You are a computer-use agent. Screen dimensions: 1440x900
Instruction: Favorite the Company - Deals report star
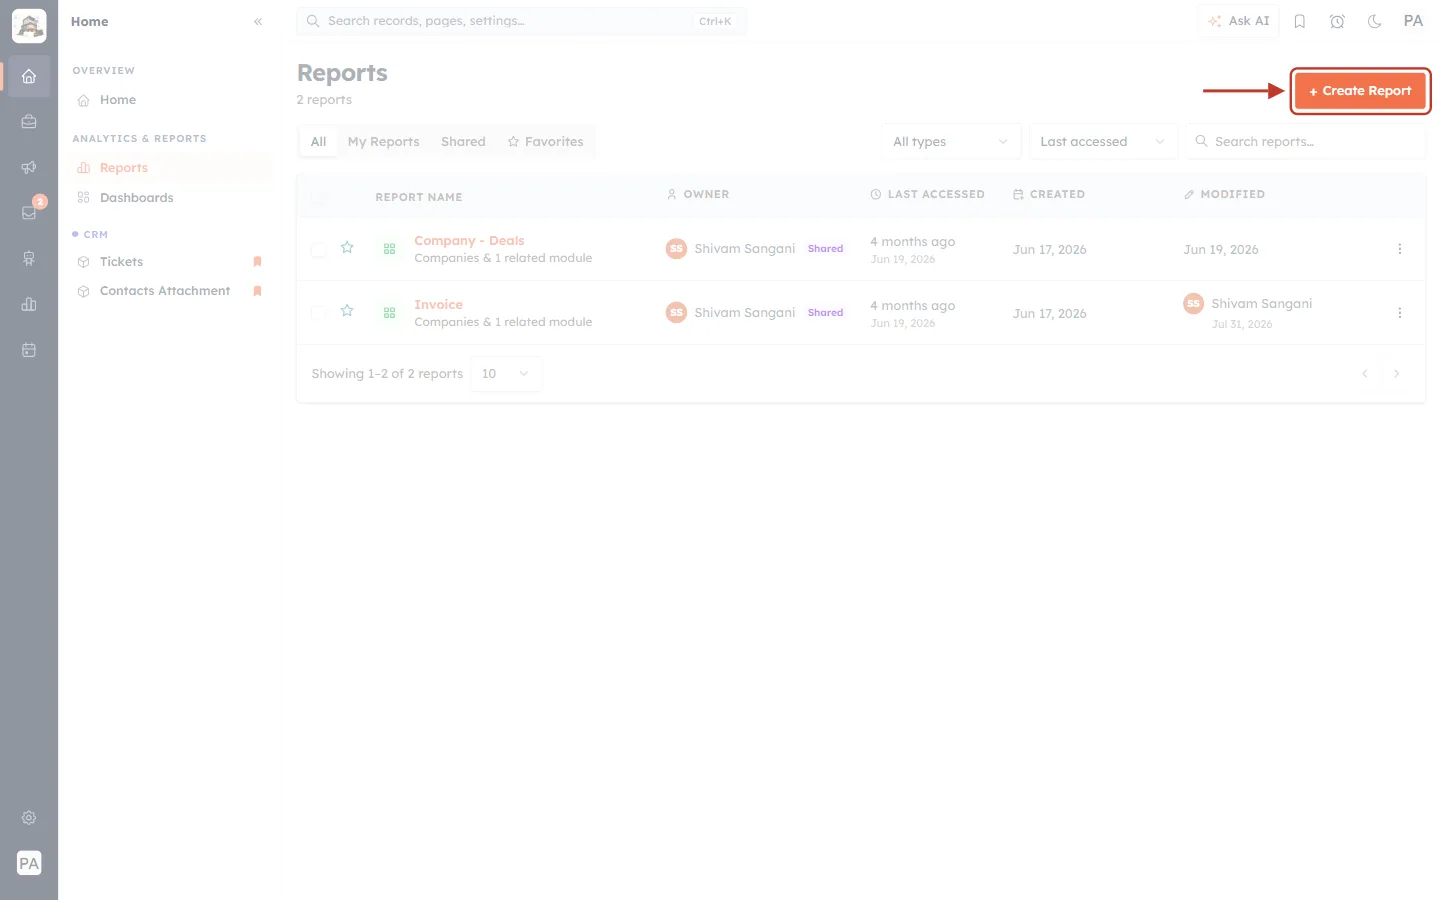tap(347, 247)
